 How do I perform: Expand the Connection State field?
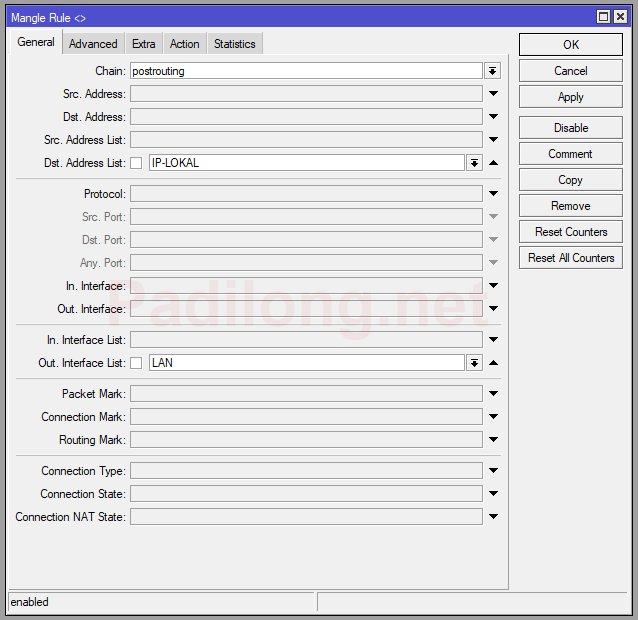[493, 494]
